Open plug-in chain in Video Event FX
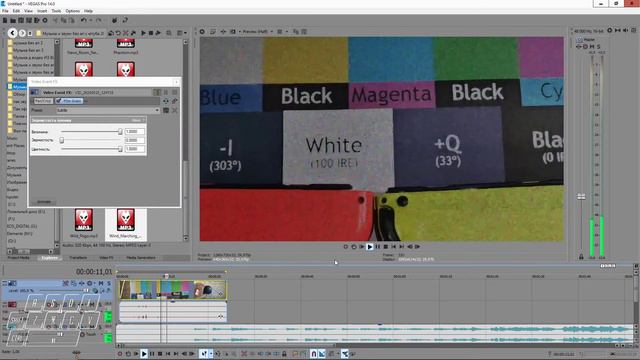640x360 pixels. pyautogui.click(x=166, y=101)
